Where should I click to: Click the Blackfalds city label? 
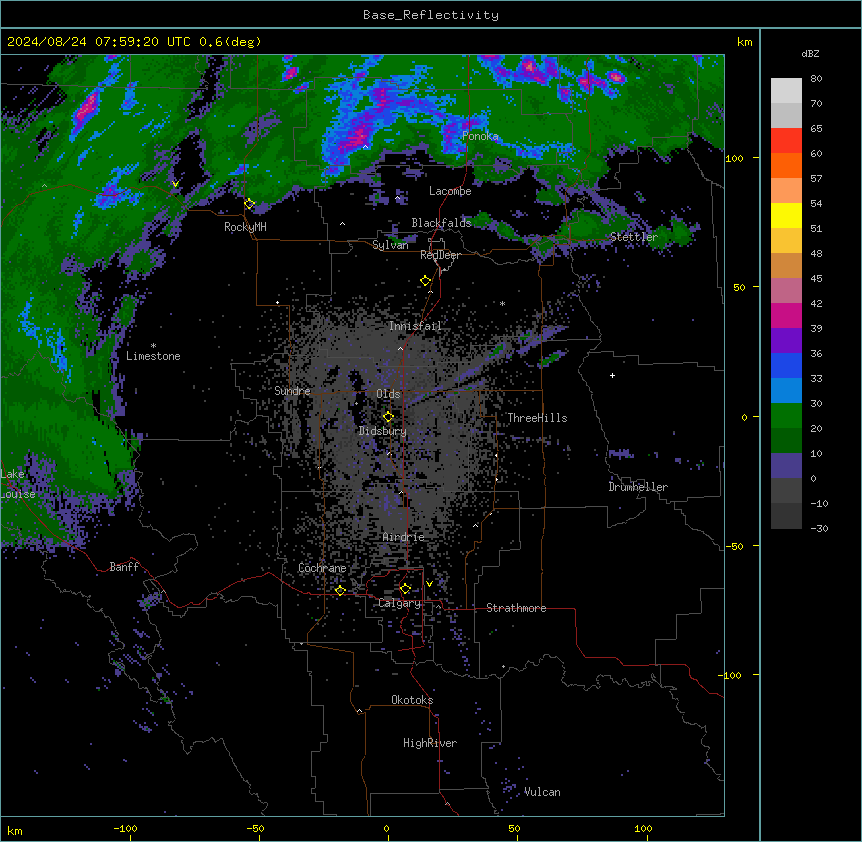[441, 223]
